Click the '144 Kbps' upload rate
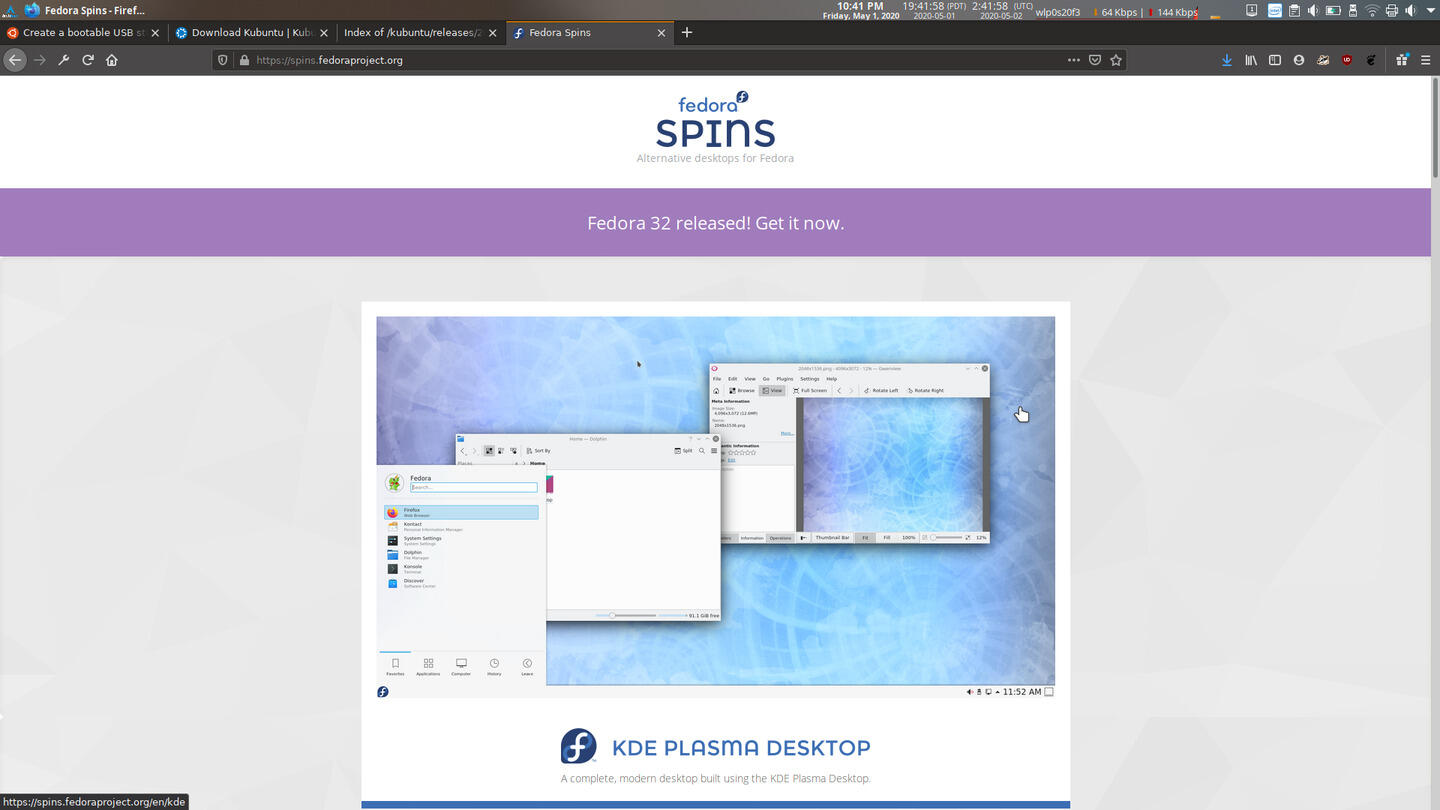This screenshot has height=810, width=1440. click(1177, 12)
